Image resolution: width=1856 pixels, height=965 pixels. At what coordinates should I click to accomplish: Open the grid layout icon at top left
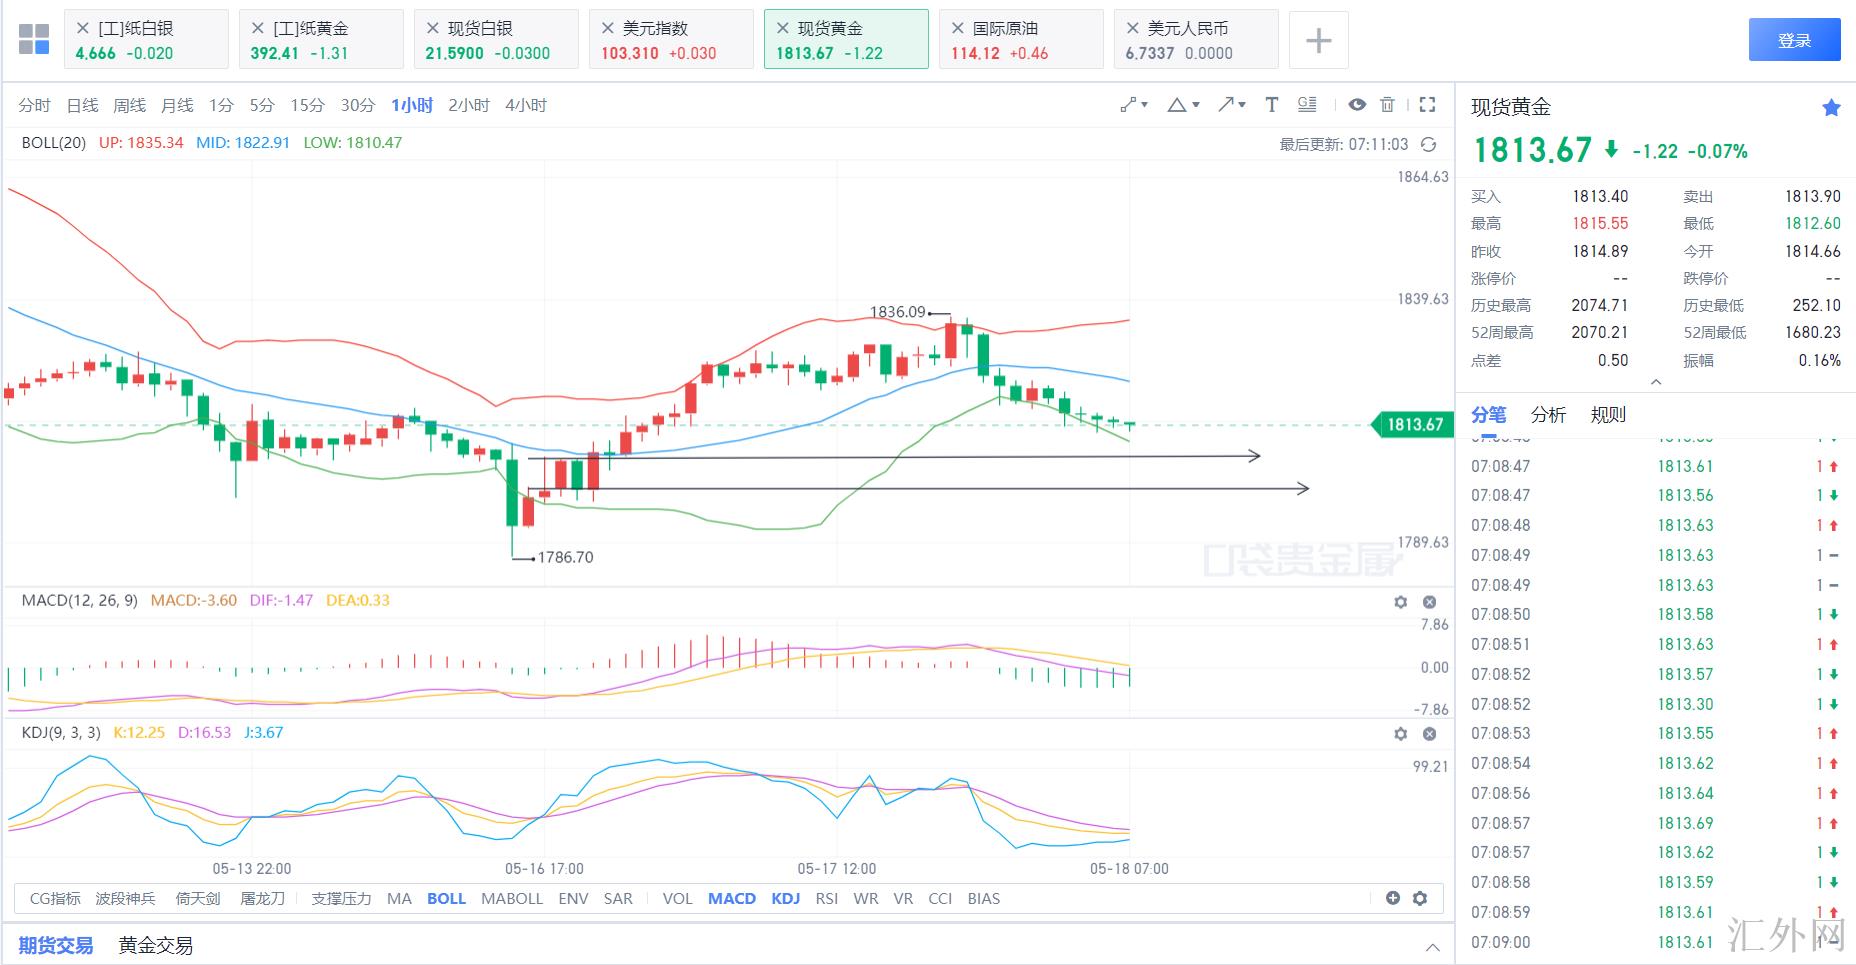[34, 40]
